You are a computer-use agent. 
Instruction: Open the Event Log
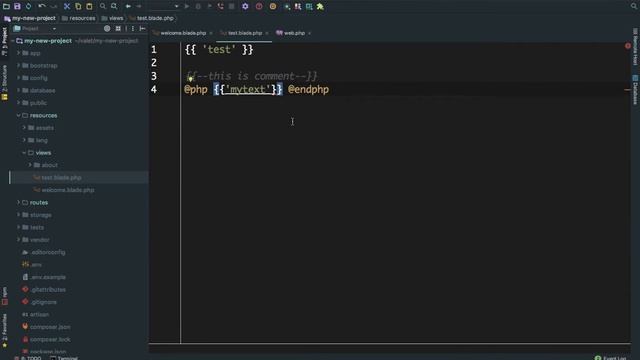coord(611,358)
